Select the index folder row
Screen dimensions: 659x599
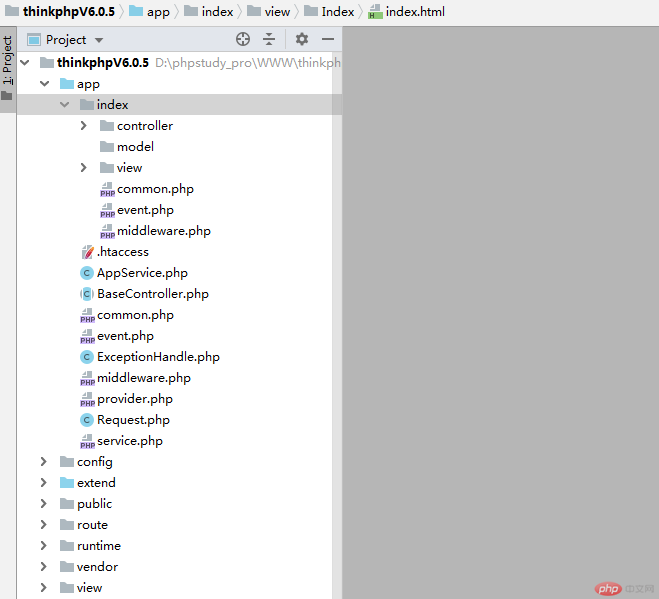tap(179, 104)
